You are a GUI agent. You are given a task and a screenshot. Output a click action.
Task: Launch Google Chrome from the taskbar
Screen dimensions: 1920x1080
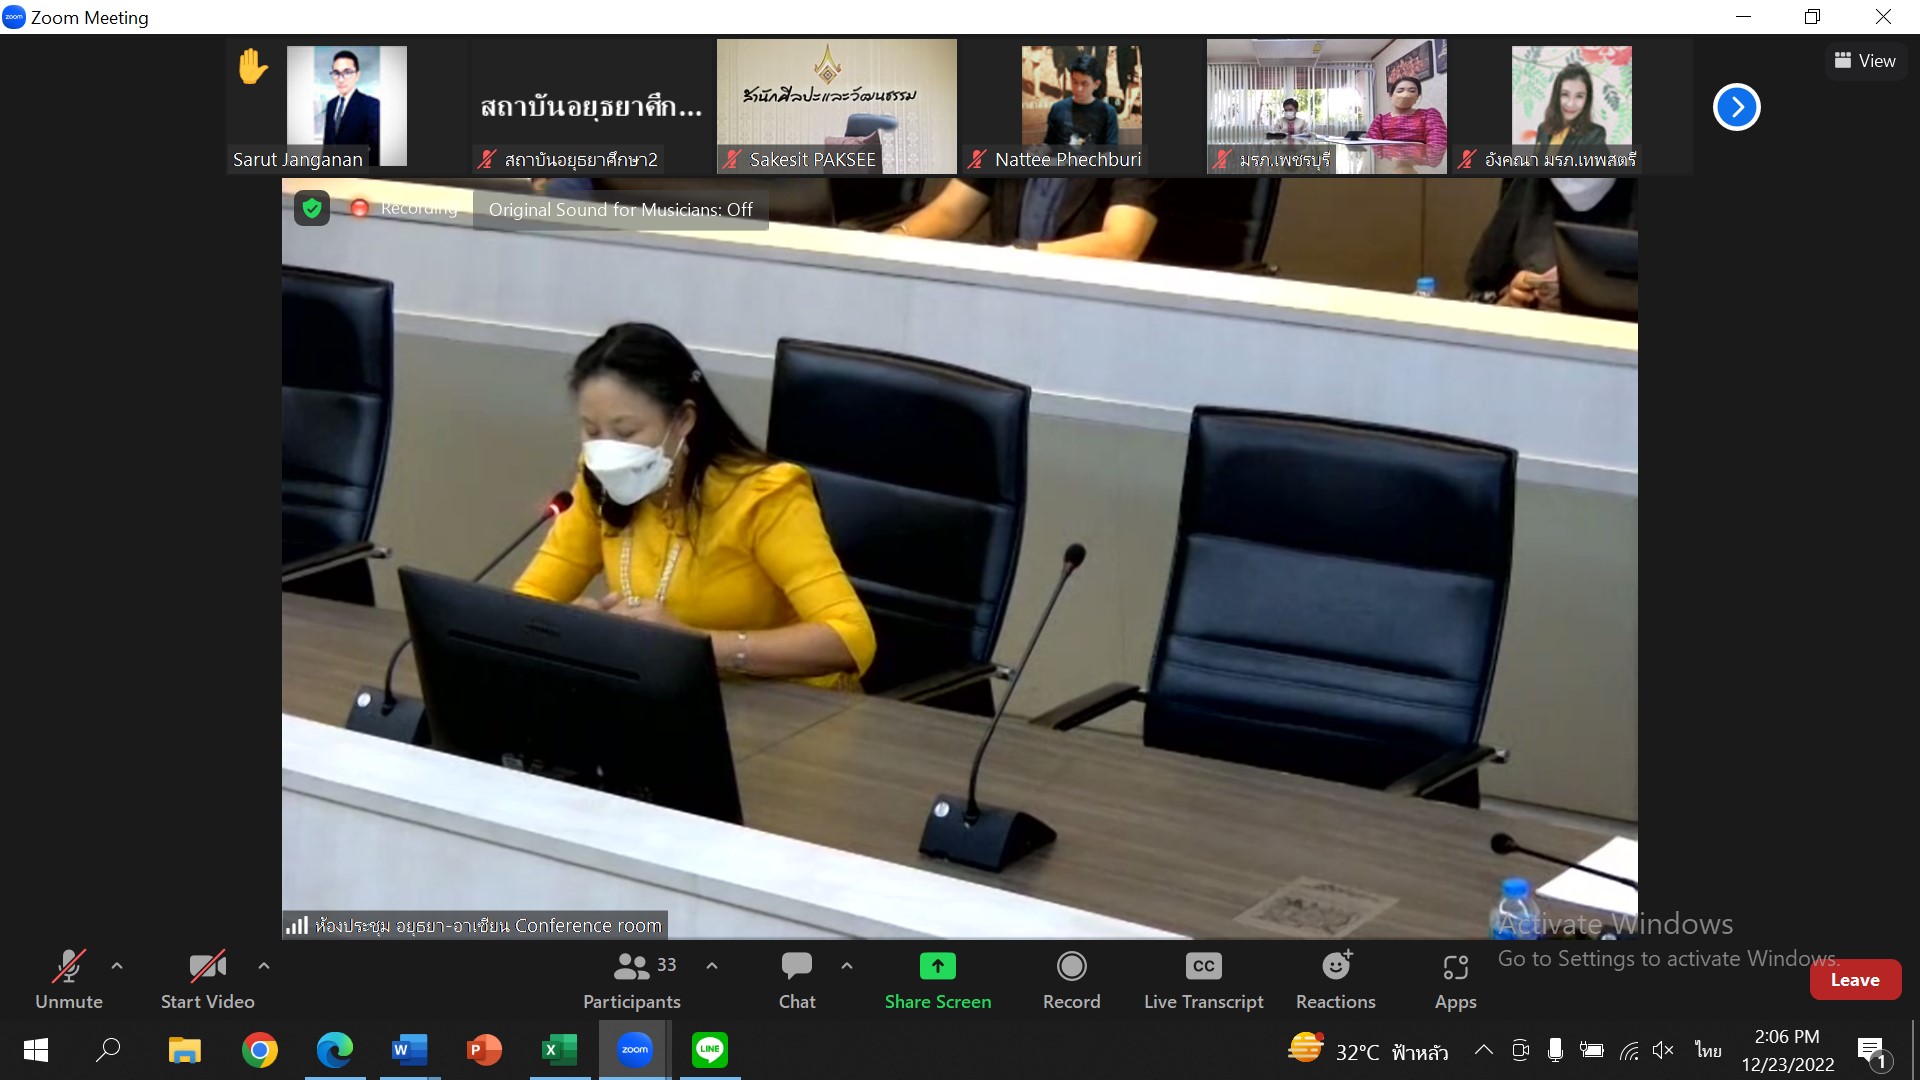[x=260, y=1050]
